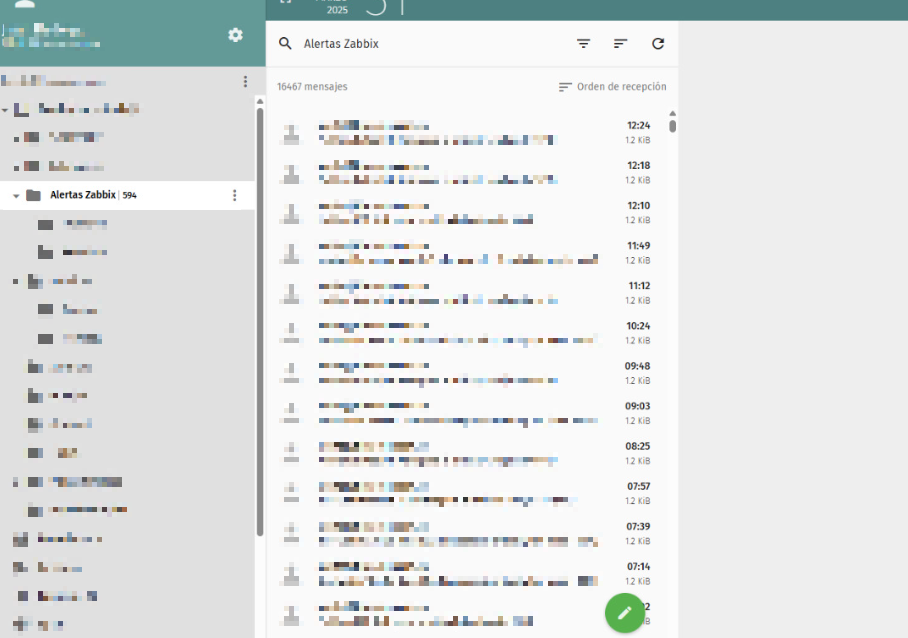Screen dimensions: 908x638
Task: Open the account three-dot options menu
Action: (245, 81)
